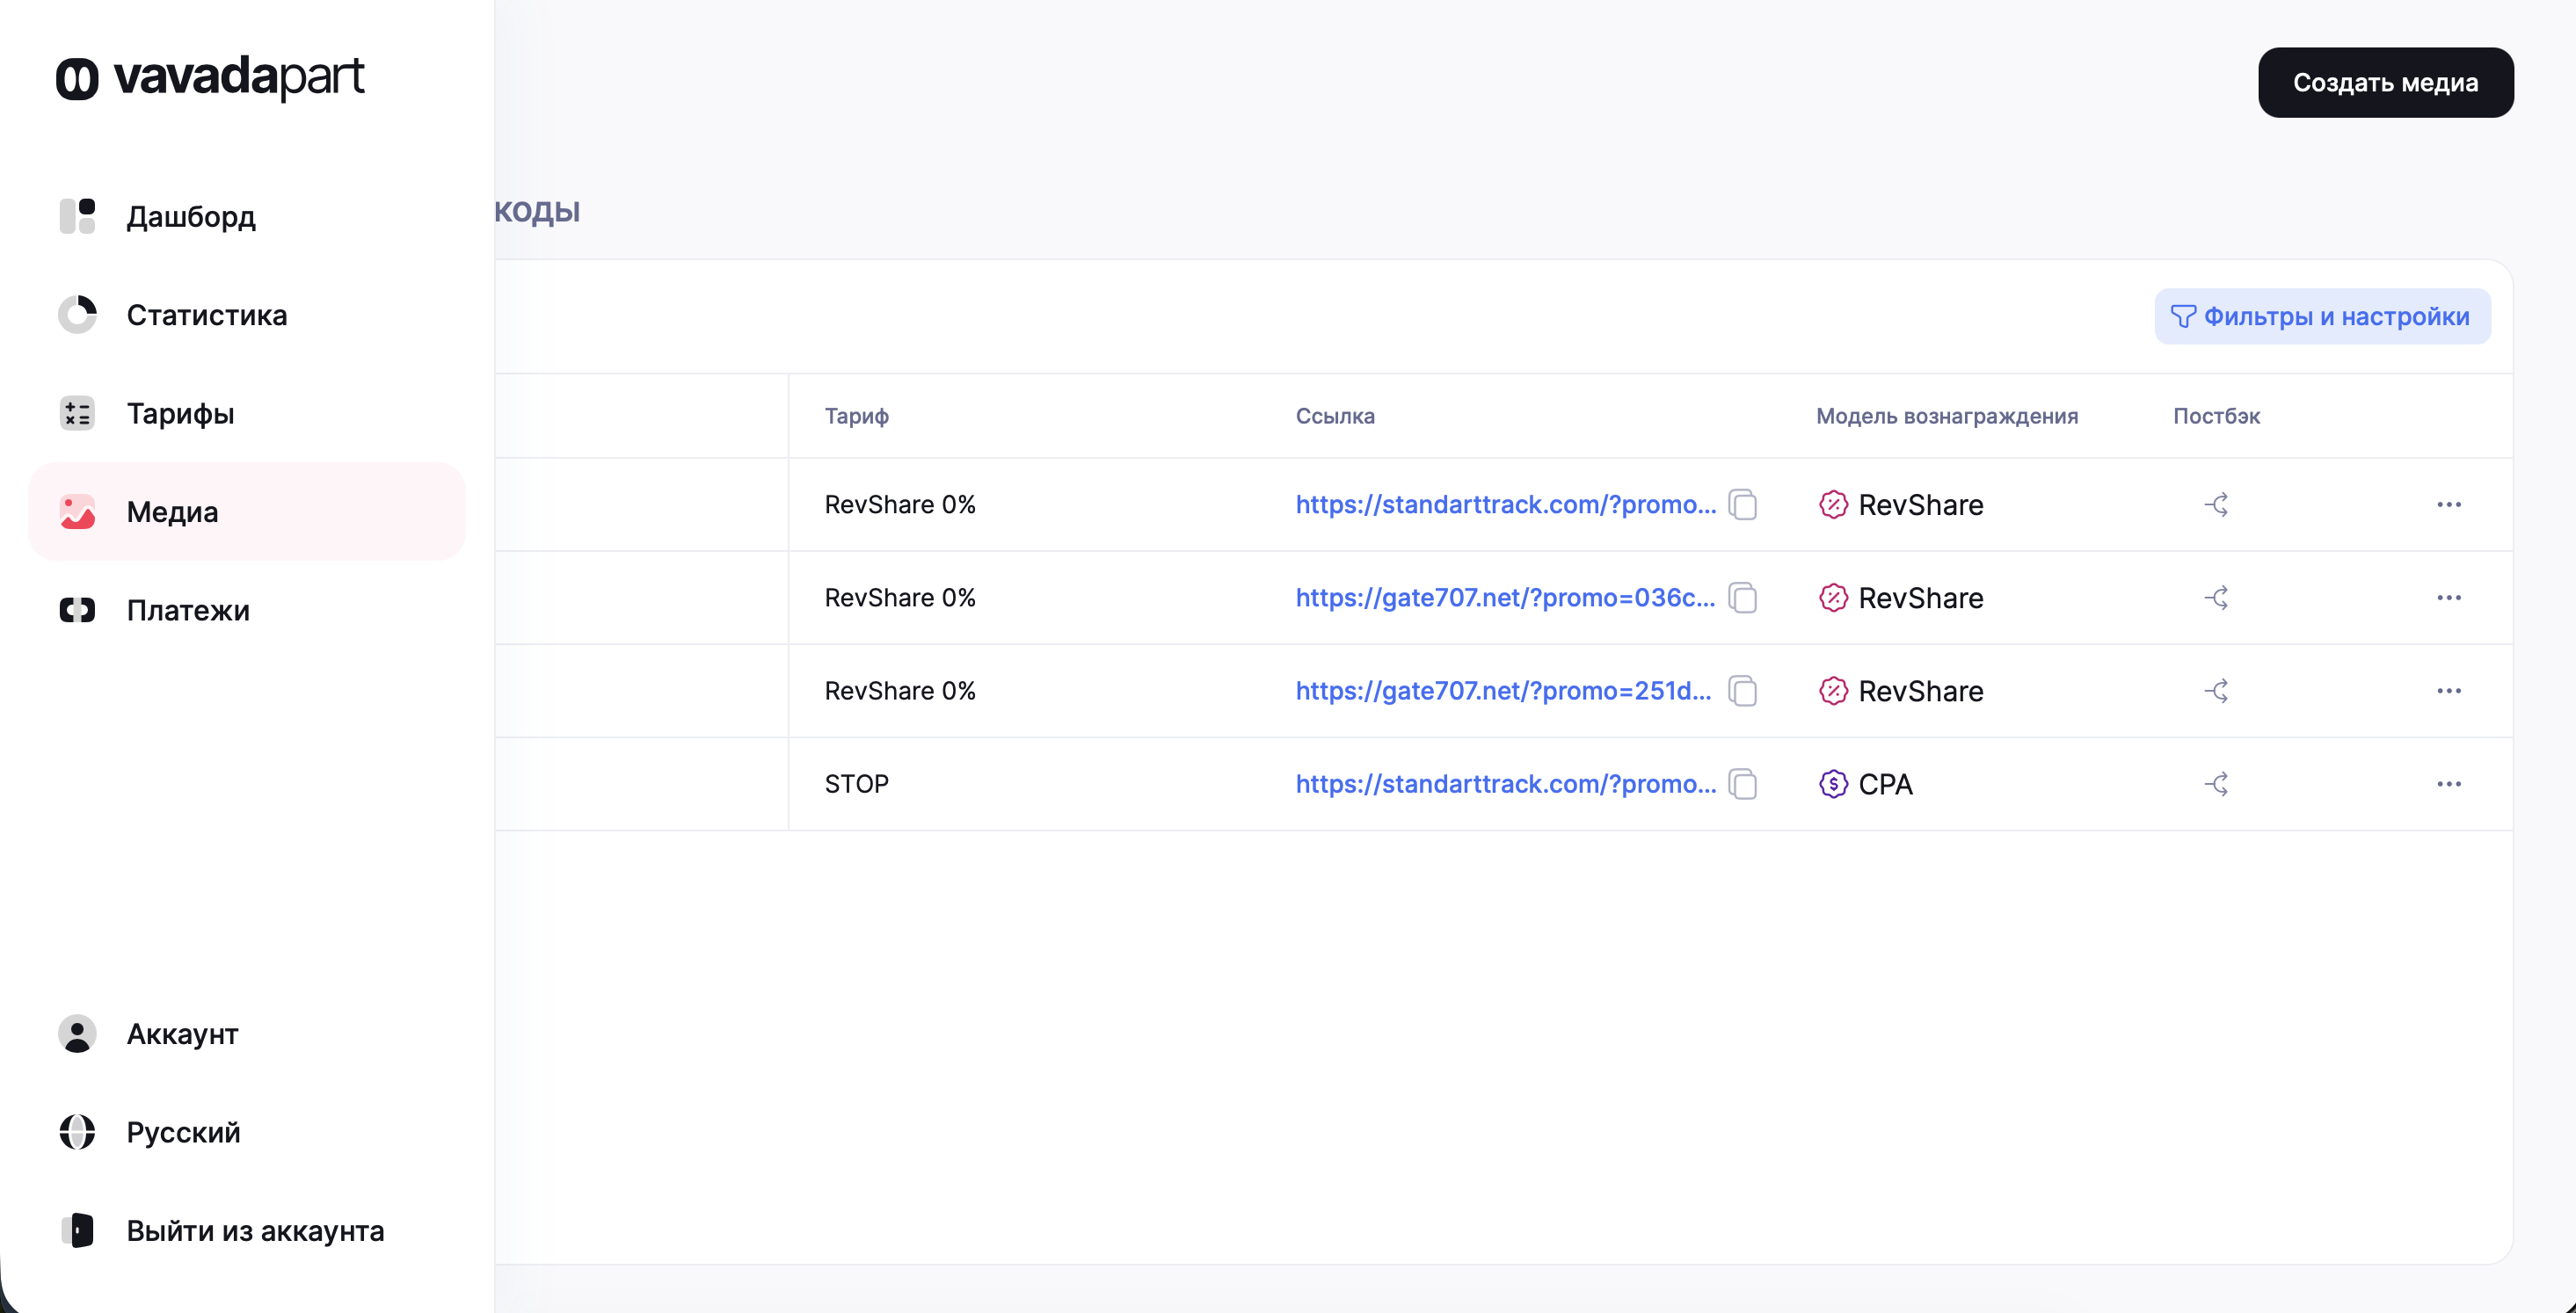Open three-dots menu on first row

coord(2448,505)
